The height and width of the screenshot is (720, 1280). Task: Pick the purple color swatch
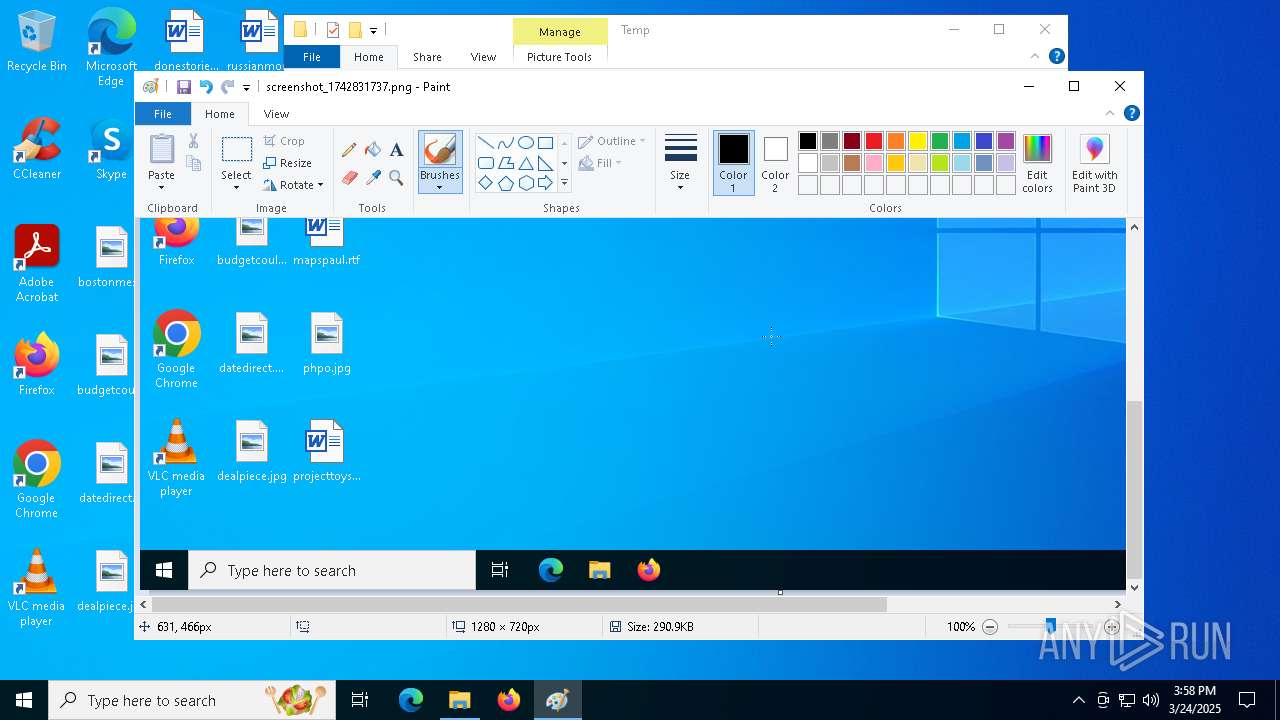1006,141
